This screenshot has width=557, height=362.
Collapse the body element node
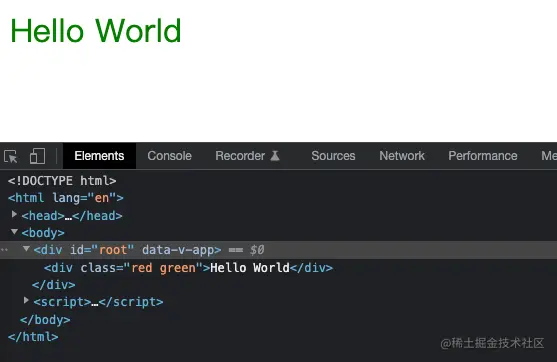(x=14, y=232)
